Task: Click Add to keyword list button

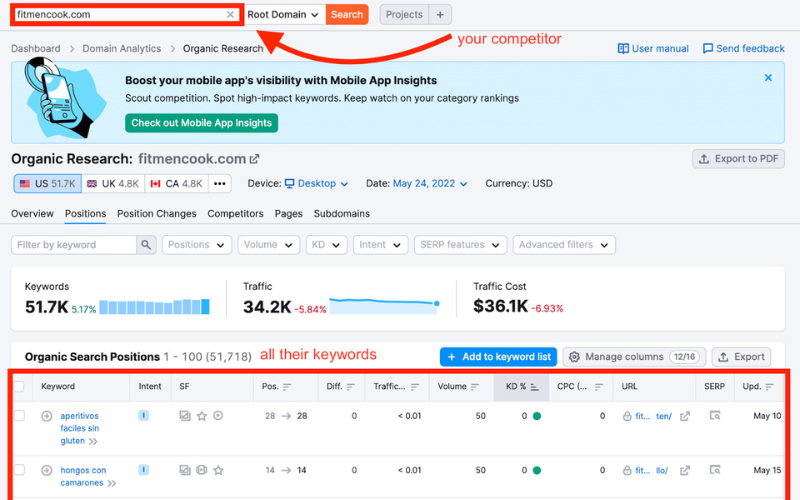Action: (x=498, y=357)
